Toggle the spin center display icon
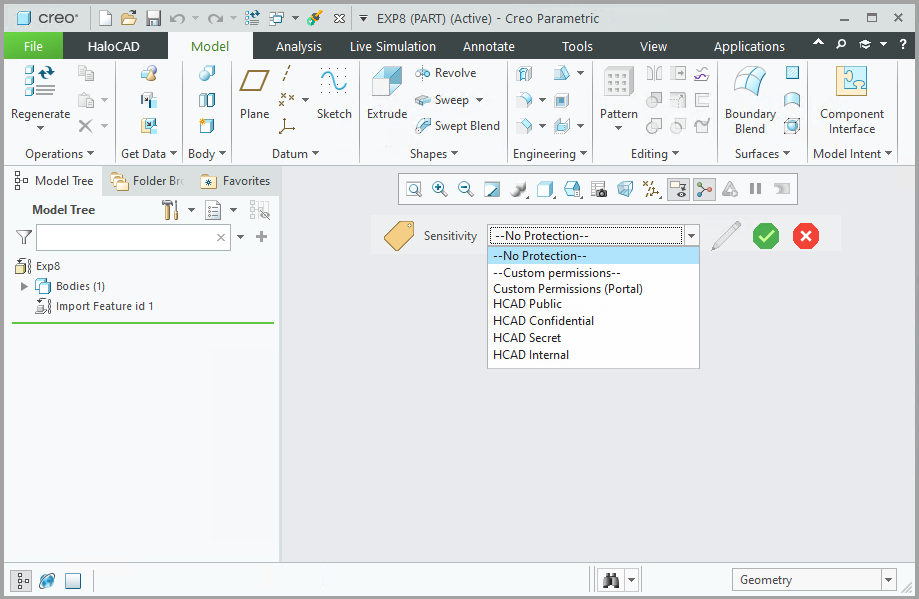Viewport: 919px width, 599px height. tap(704, 188)
